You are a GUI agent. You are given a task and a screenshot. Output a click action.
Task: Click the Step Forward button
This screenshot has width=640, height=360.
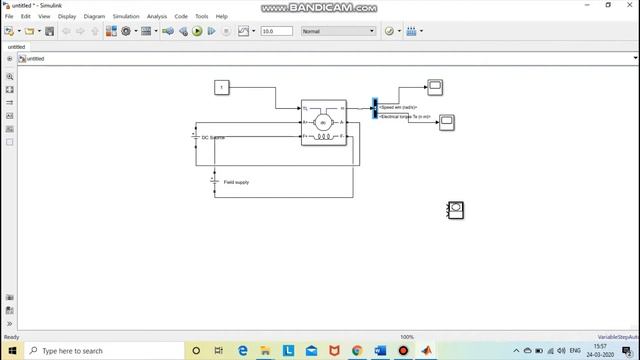coord(211,31)
